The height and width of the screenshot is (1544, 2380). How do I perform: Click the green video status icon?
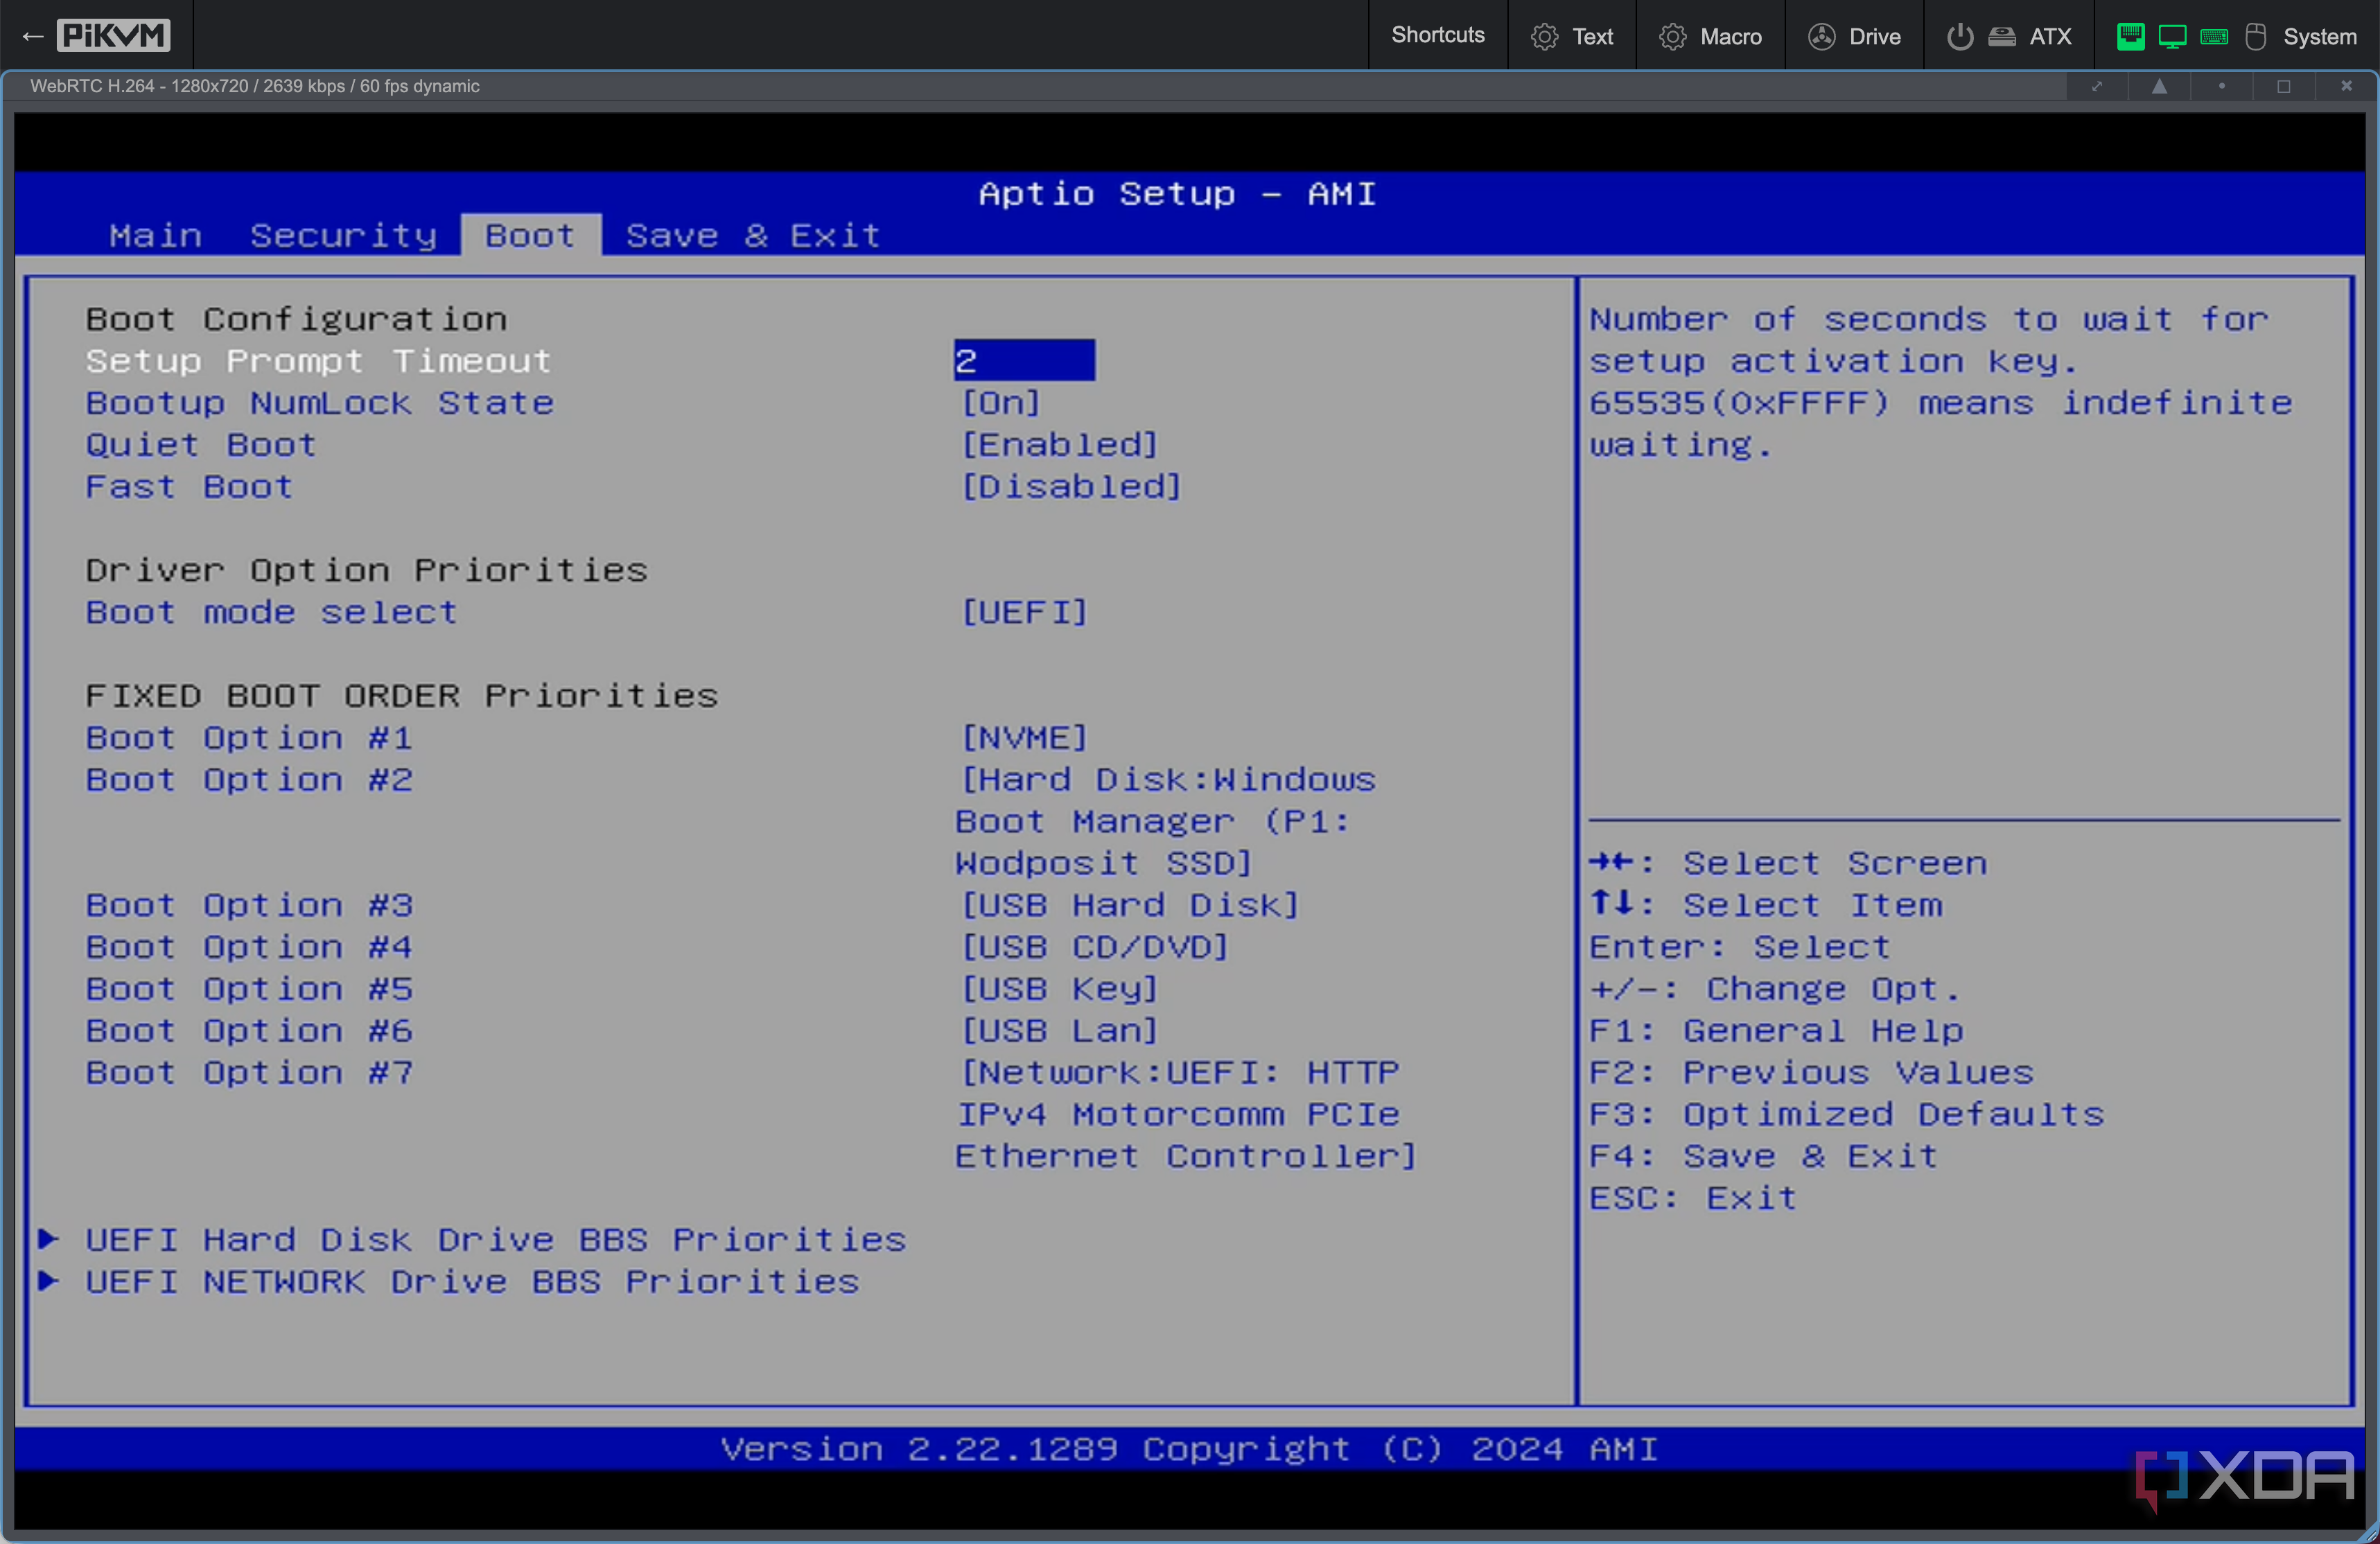click(x=2130, y=37)
